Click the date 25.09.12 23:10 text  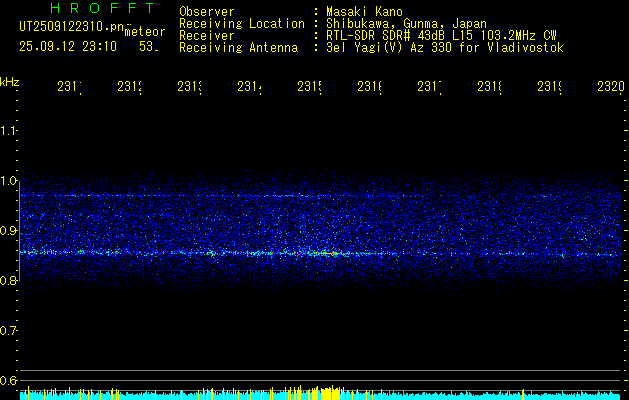[68, 47]
